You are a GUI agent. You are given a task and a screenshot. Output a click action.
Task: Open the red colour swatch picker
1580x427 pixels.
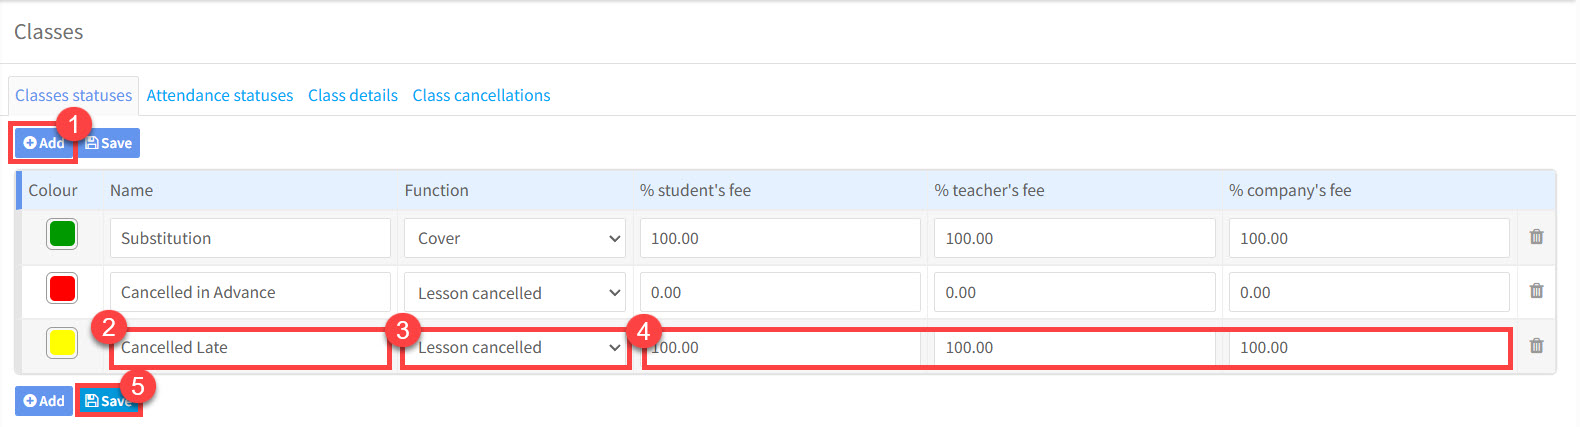[62, 288]
